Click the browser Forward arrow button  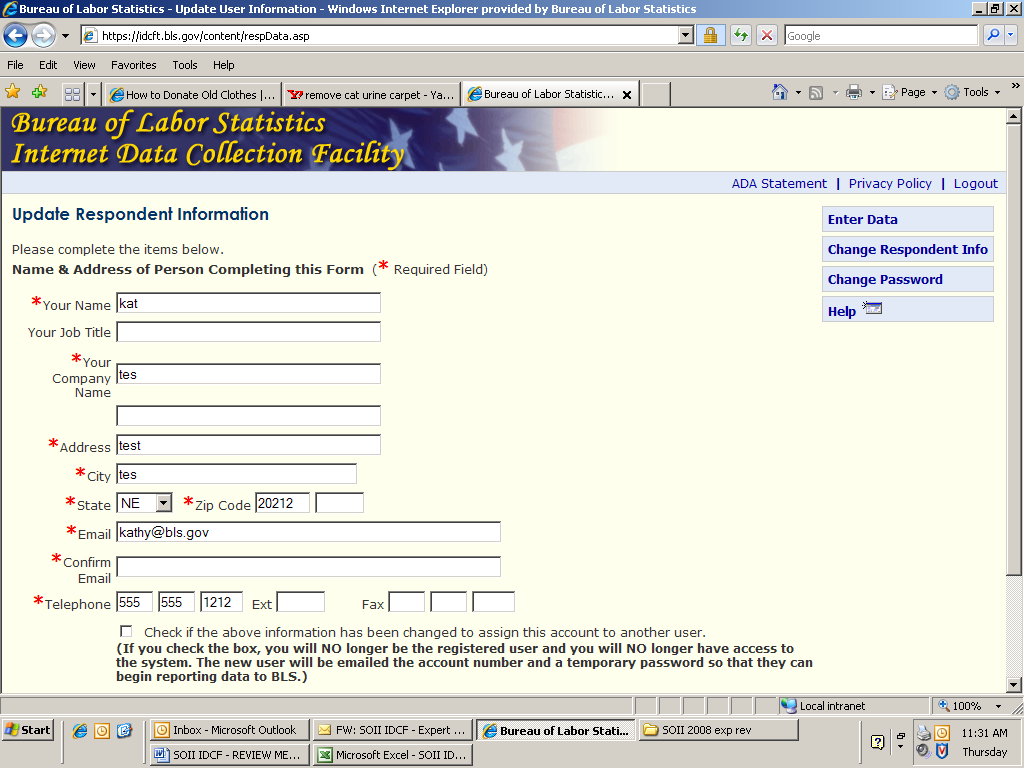[43, 35]
